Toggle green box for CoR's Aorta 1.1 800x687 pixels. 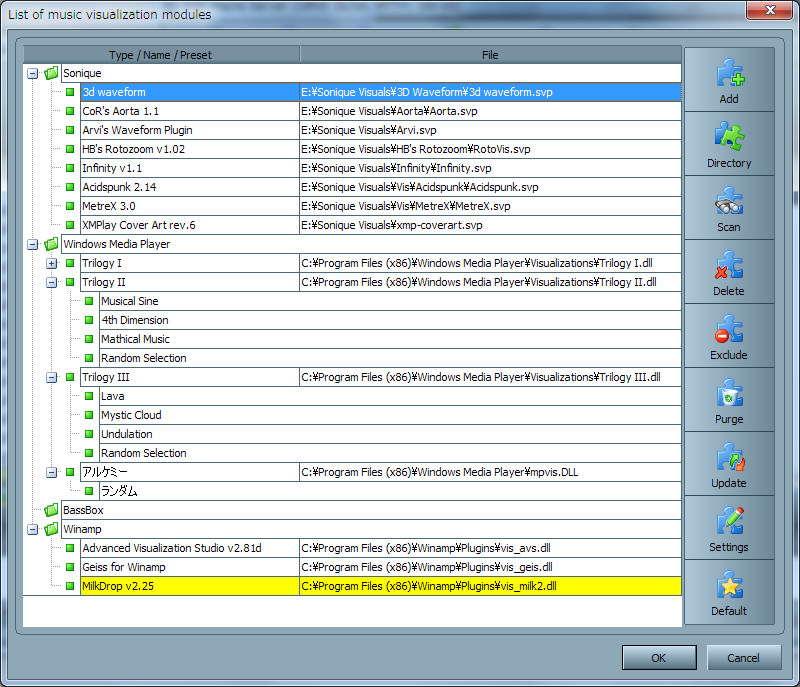[70, 111]
